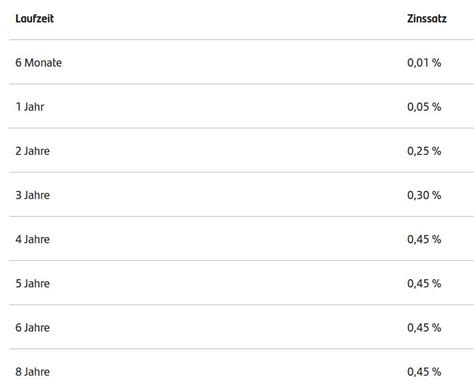Select the 2 Jahre row label
The image size is (474, 392).
point(32,151)
